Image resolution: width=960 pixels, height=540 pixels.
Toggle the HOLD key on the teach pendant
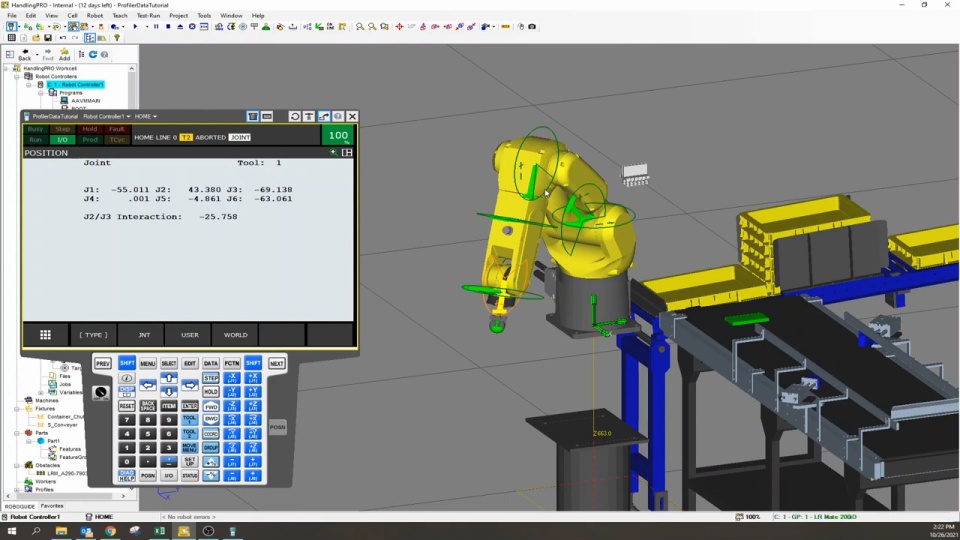(x=211, y=392)
